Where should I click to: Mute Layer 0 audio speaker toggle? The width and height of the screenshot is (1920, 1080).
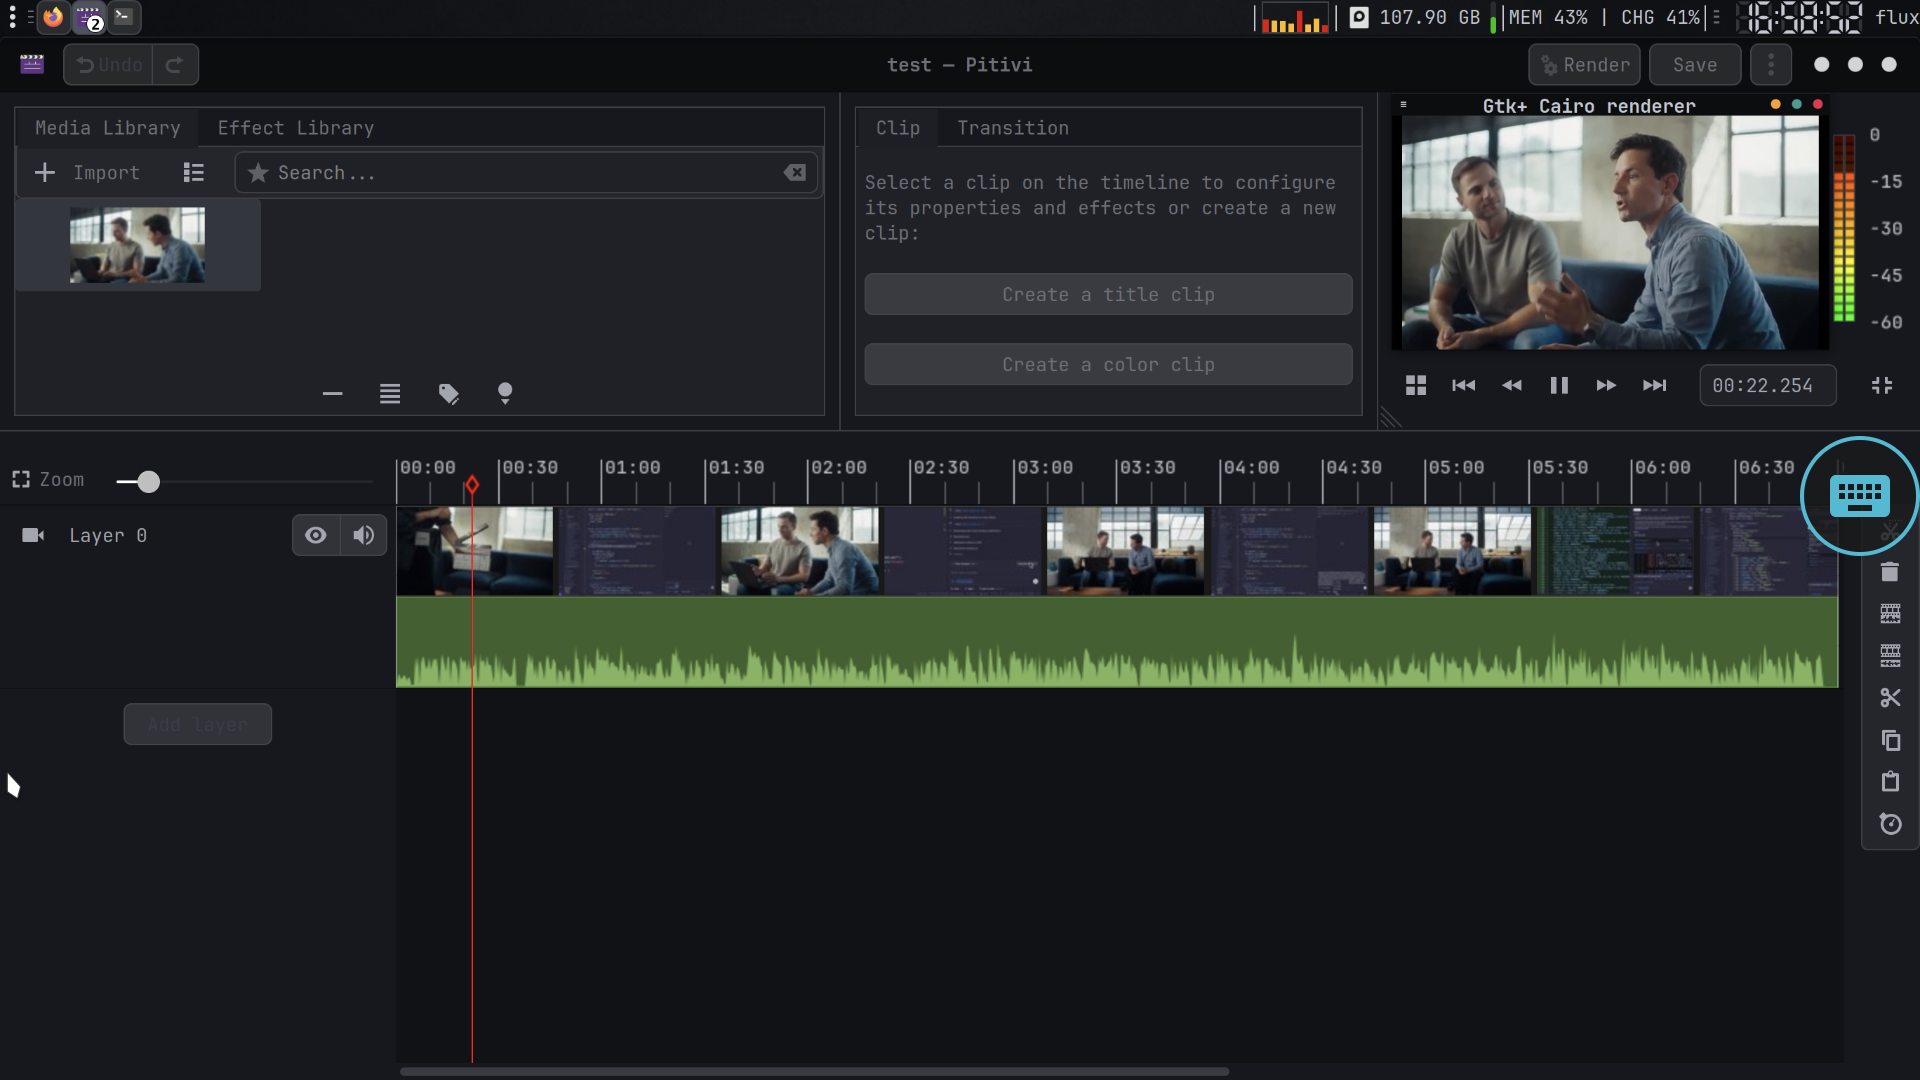click(x=363, y=535)
